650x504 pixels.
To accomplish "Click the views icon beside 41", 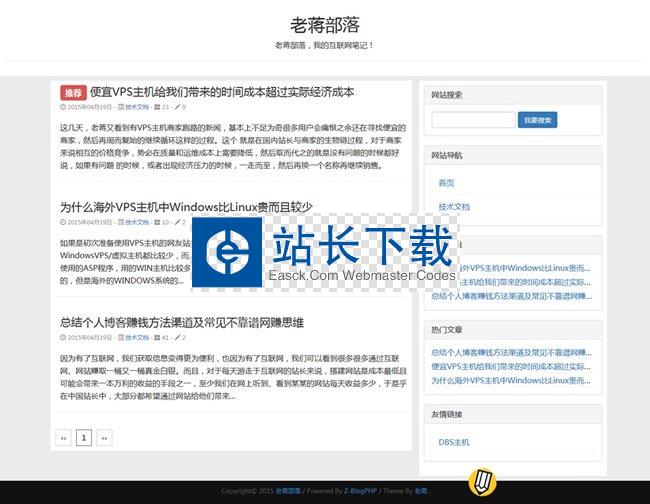I will (157, 337).
